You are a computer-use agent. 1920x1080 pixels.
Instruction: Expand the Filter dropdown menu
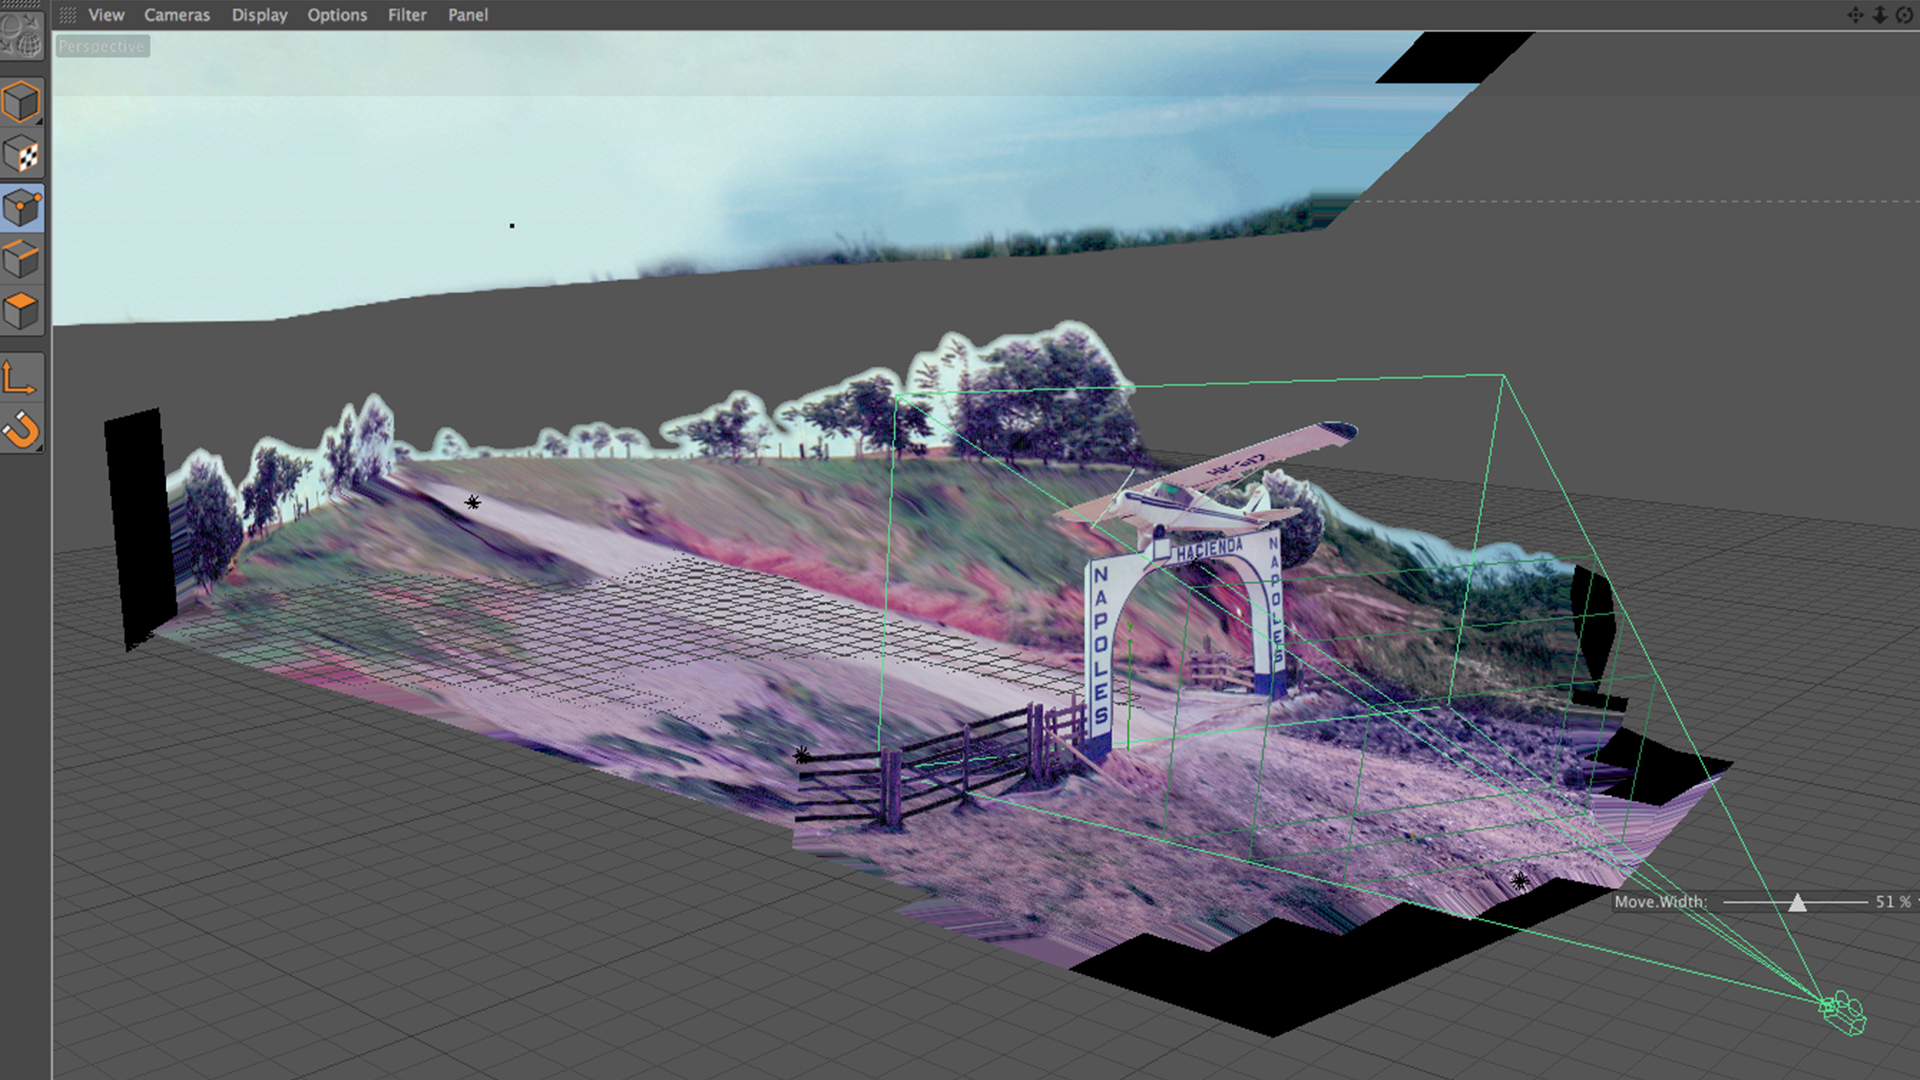[407, 15]
